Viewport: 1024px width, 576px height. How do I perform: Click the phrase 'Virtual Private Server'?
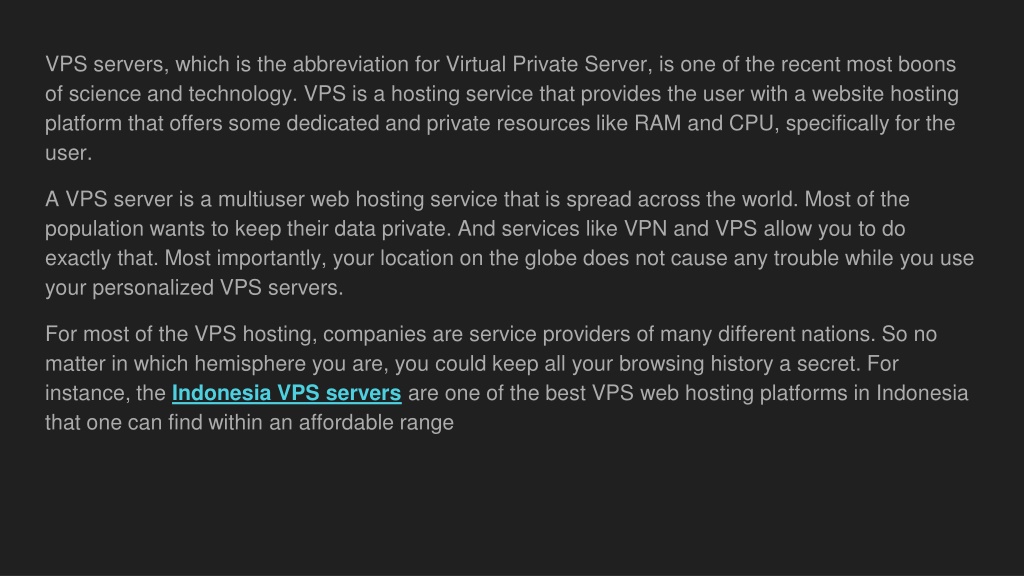click(548, 65)
